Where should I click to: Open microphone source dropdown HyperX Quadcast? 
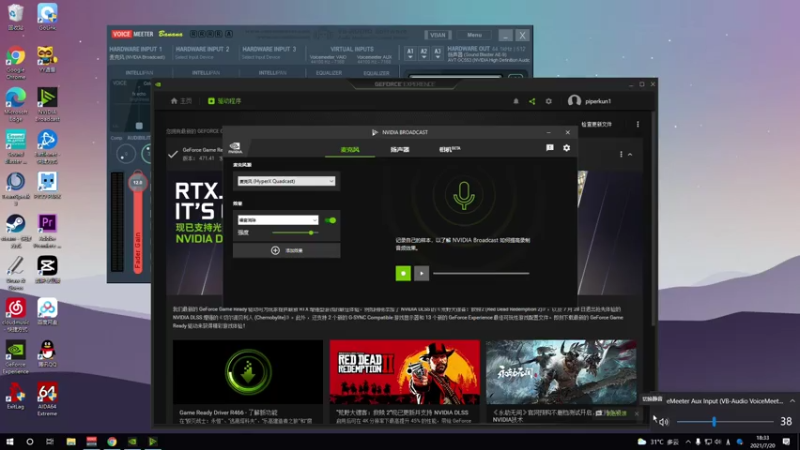[286, 181]
